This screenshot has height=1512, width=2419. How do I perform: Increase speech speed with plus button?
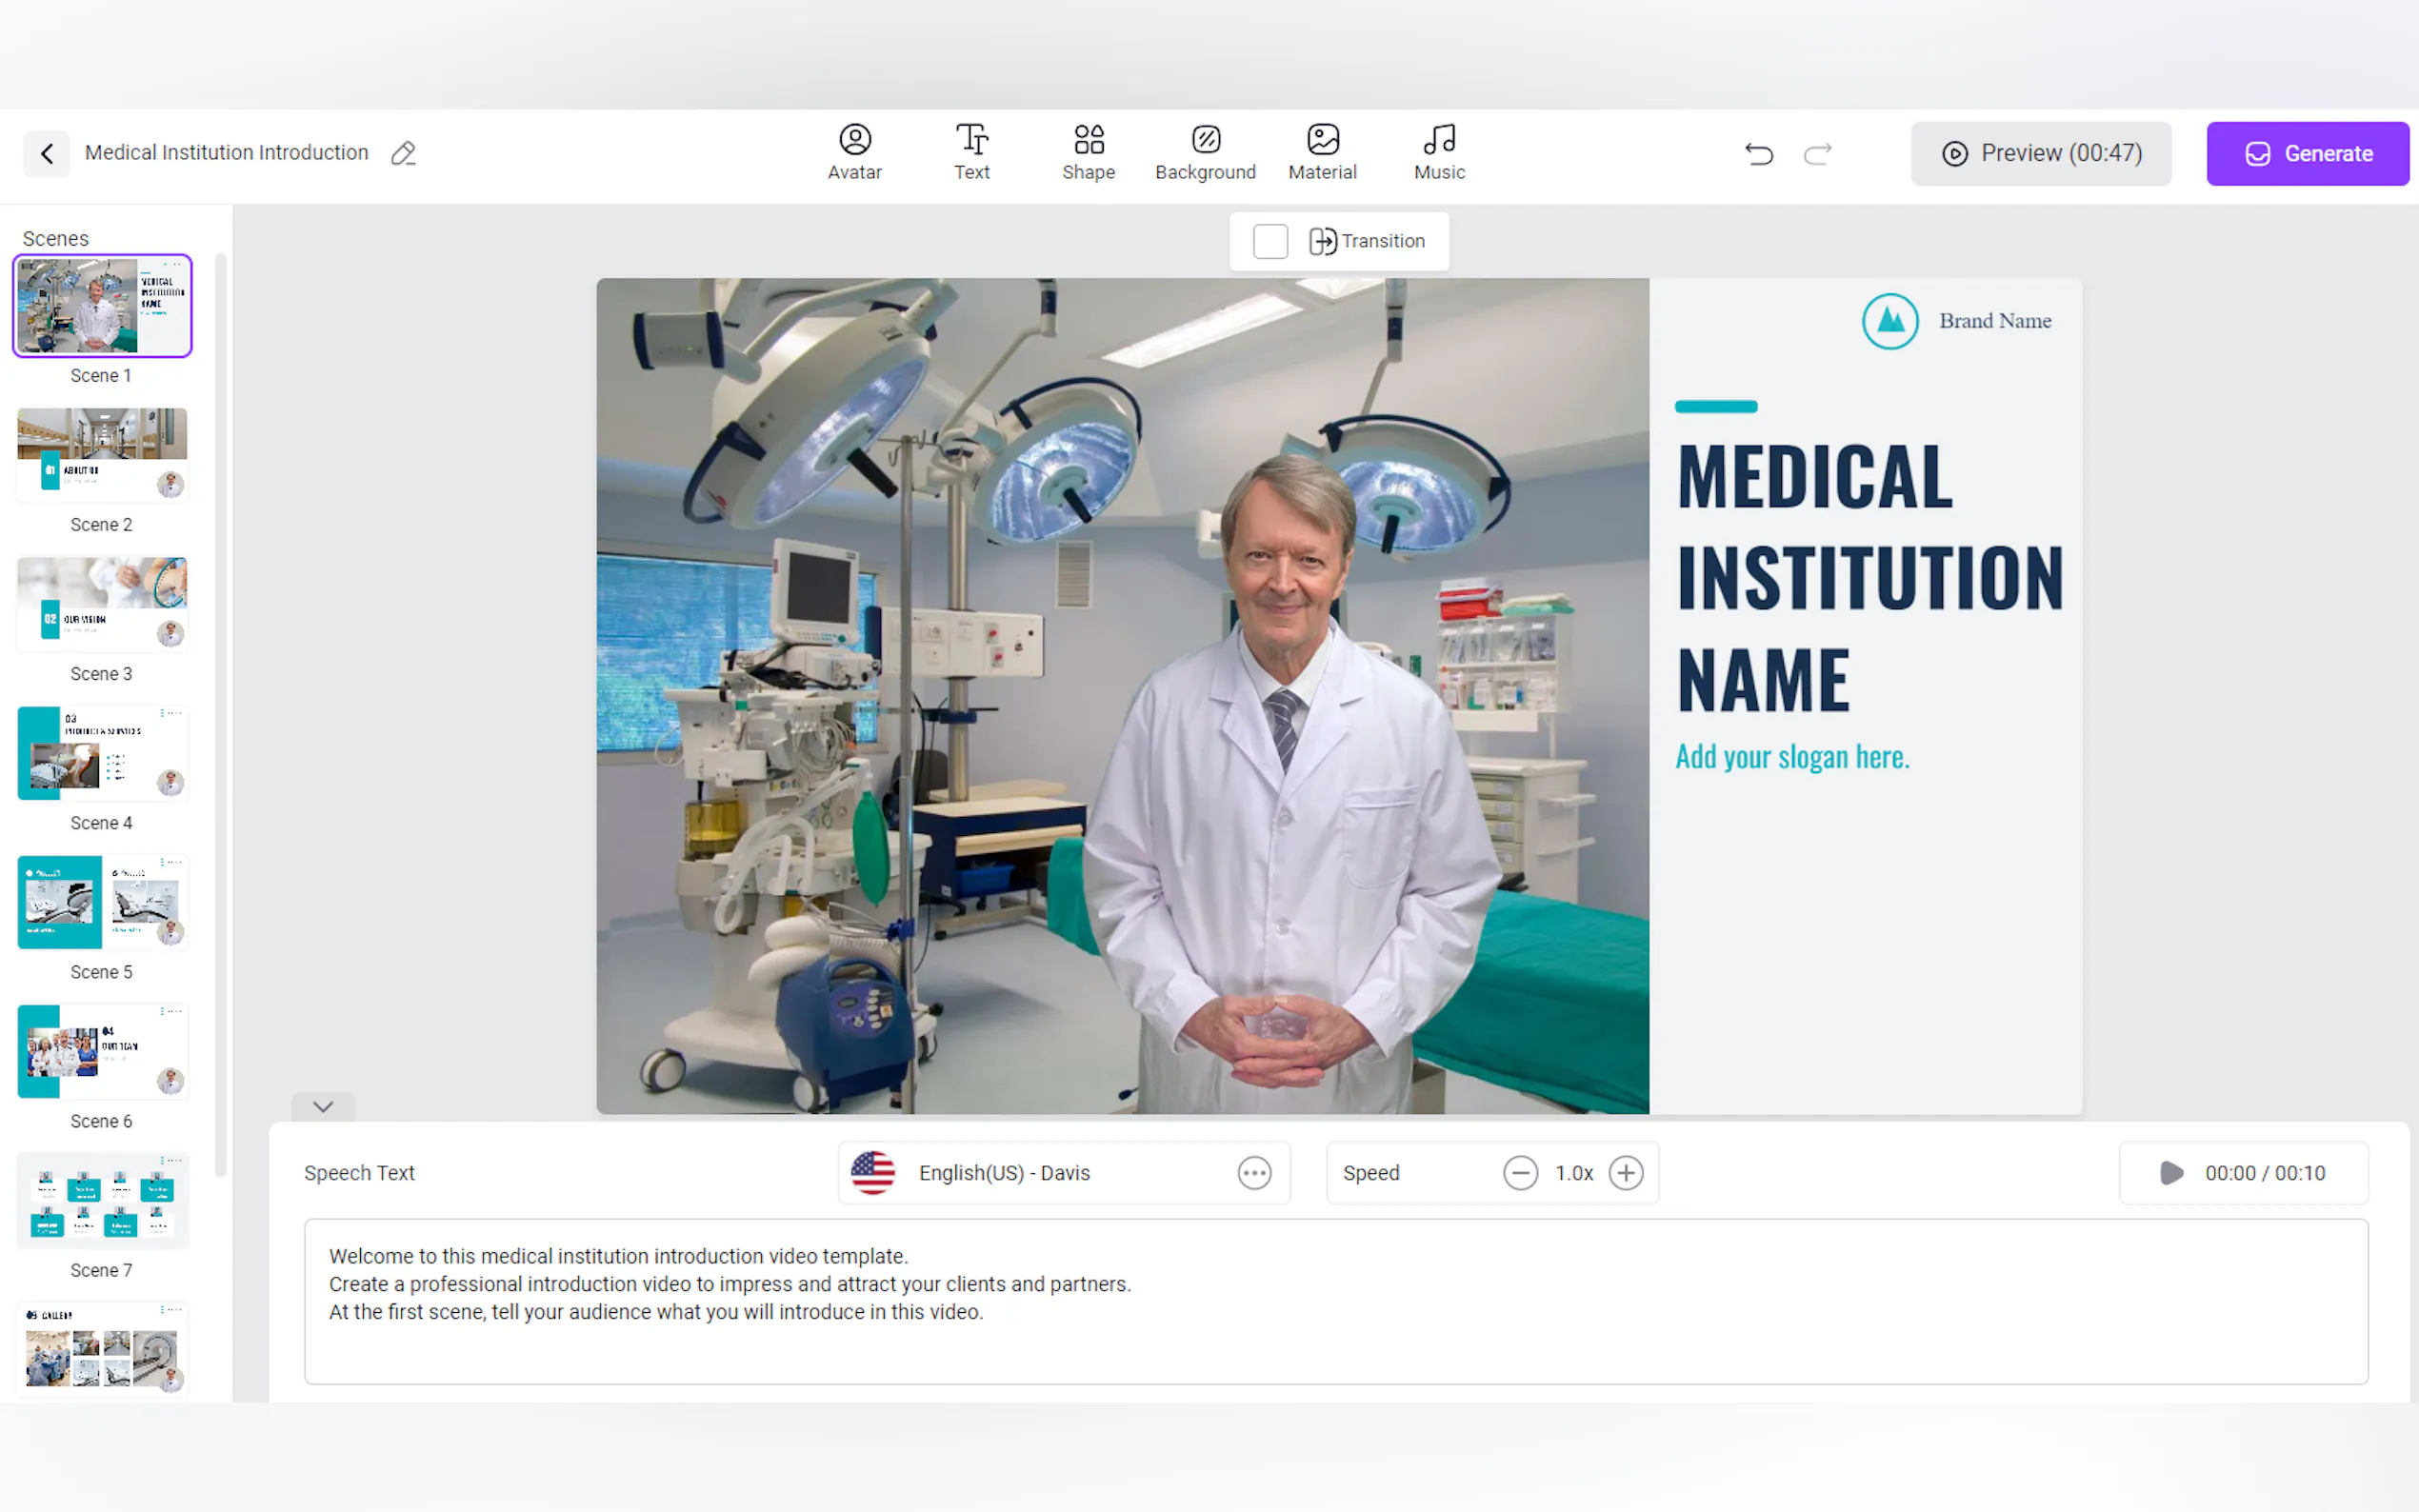click(x=1626, y=1172)
